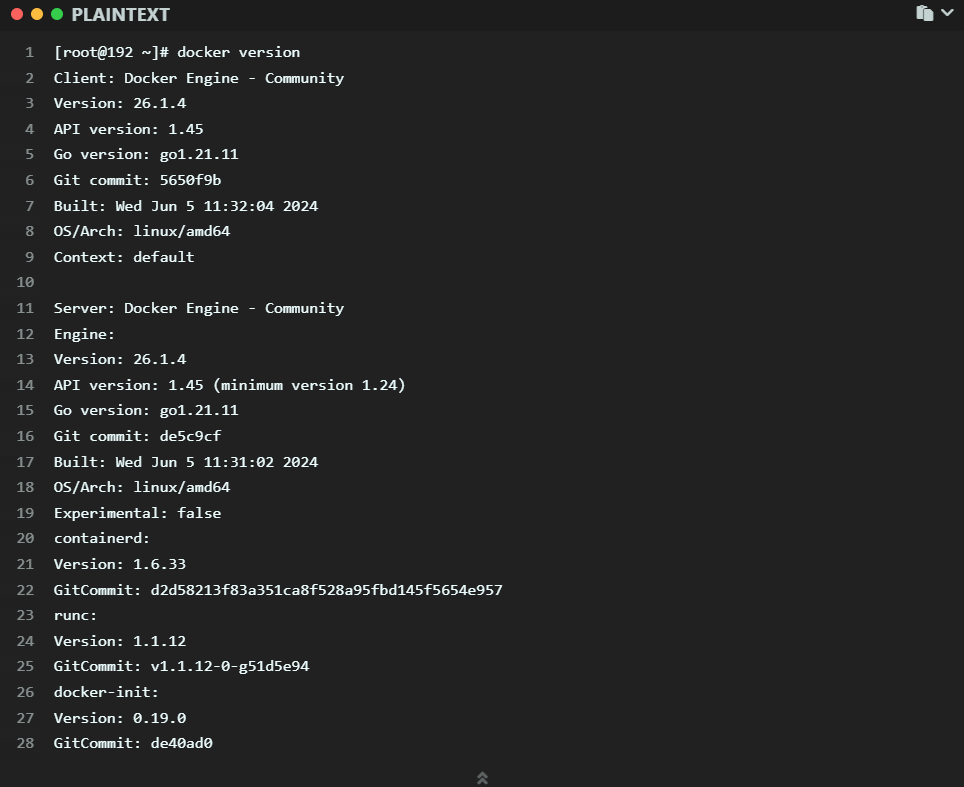964x787 pixels.
Task: Click 'Server: Docker Engine - Community' line
Action: 199,308
